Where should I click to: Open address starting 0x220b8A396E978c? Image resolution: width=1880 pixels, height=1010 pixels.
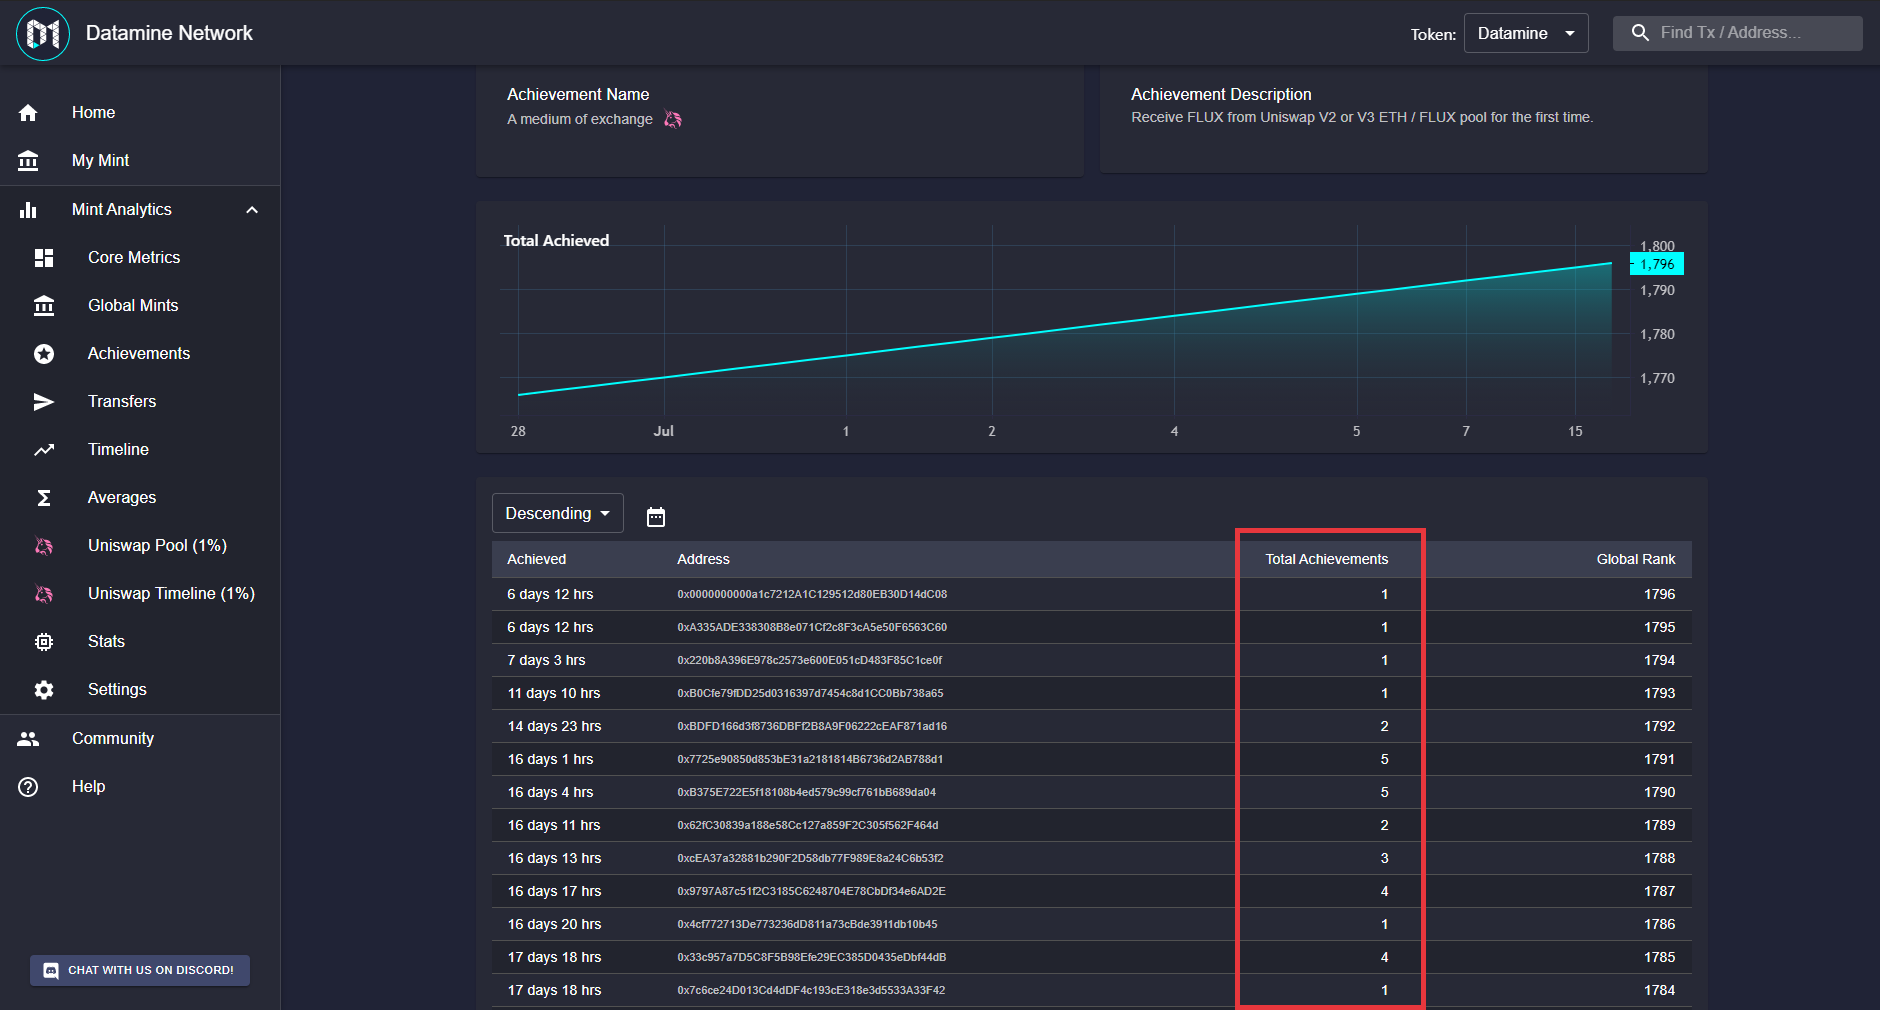809,661
